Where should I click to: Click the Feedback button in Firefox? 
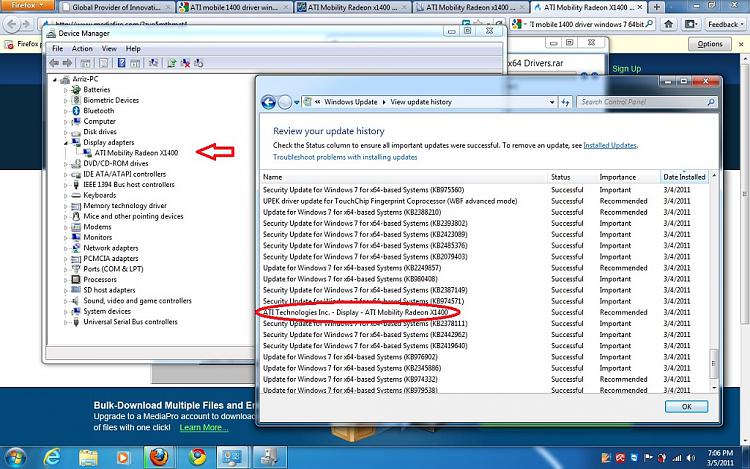point(726,24)
